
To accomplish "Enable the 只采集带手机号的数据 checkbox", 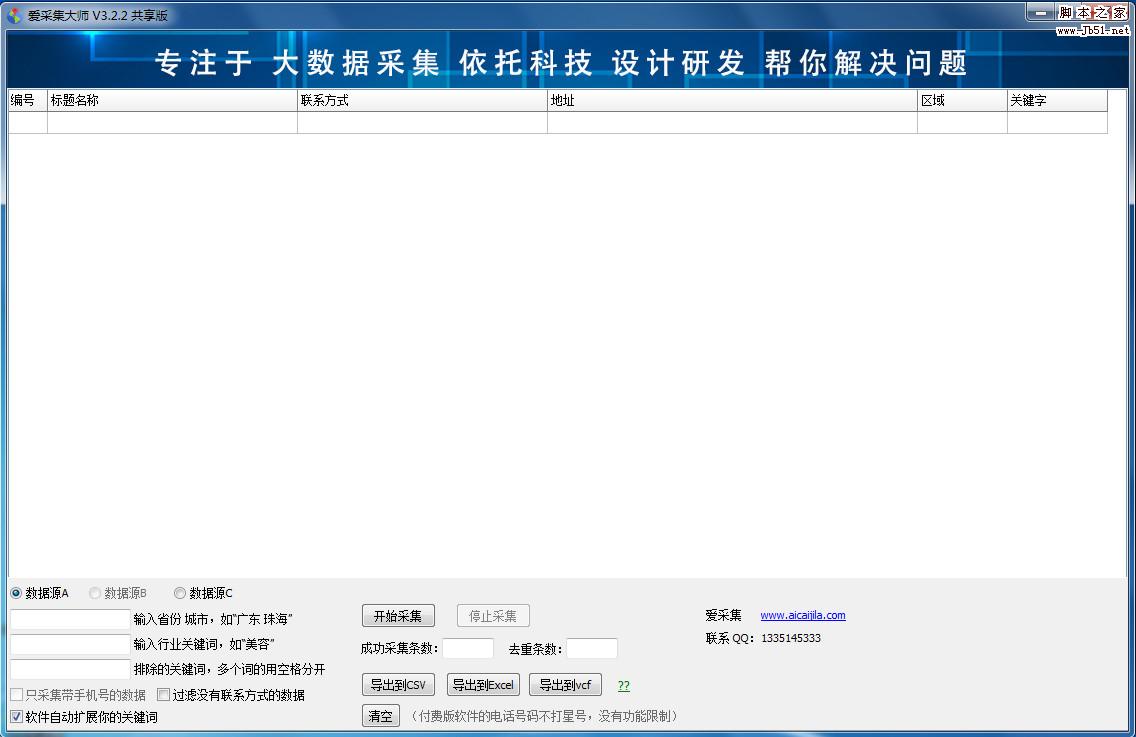I will [x=16, y=694].
